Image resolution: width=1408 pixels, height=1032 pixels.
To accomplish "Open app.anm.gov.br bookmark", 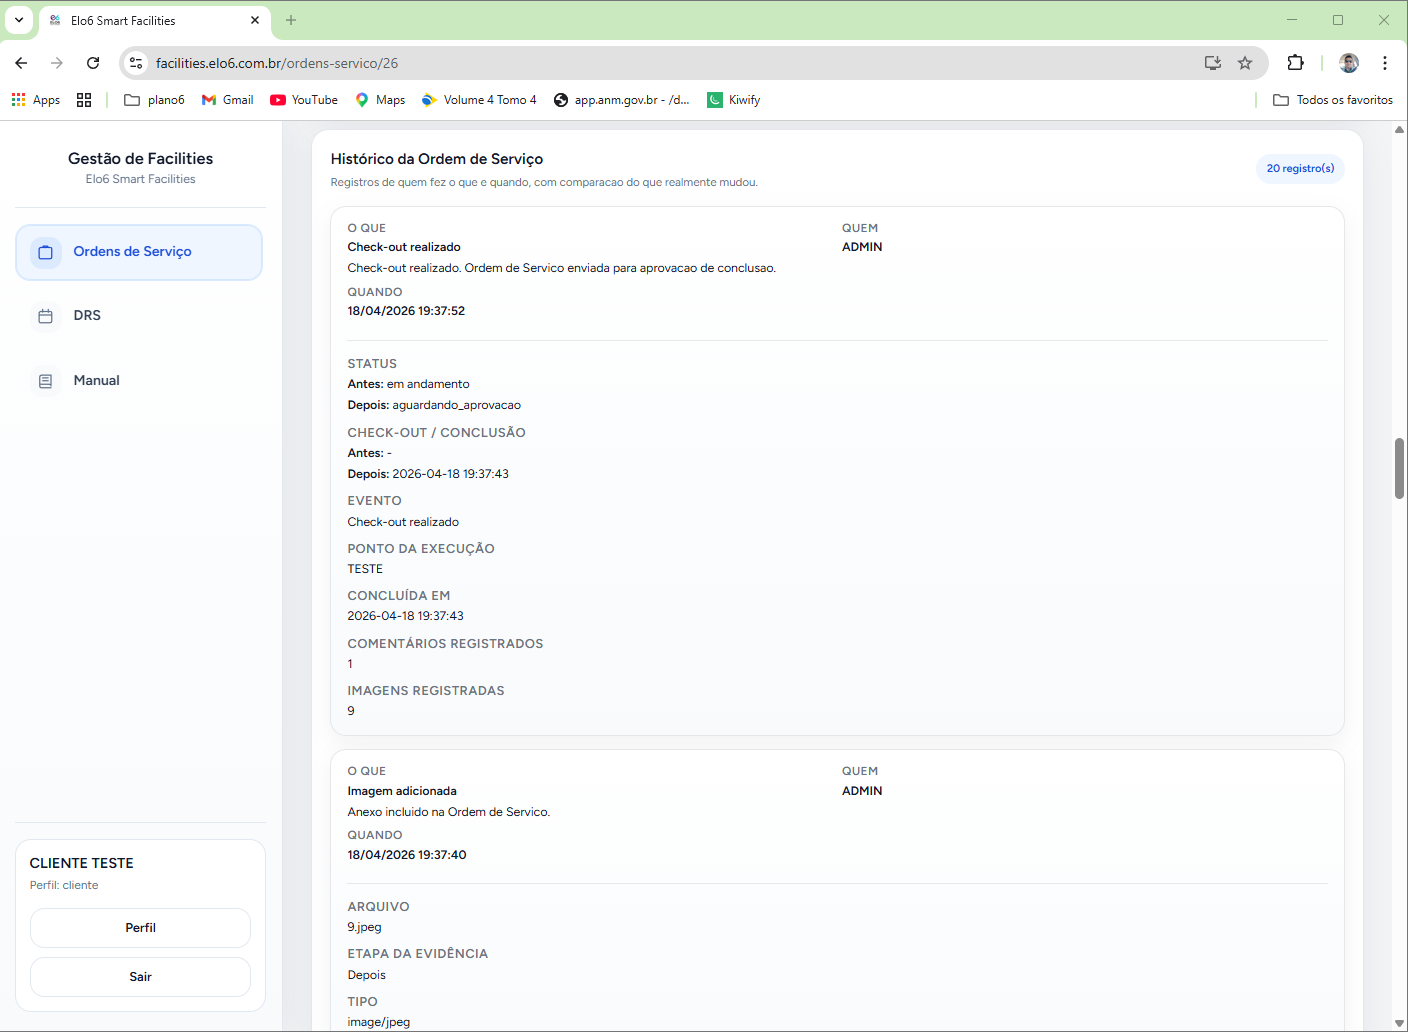I will click(621, 100).
